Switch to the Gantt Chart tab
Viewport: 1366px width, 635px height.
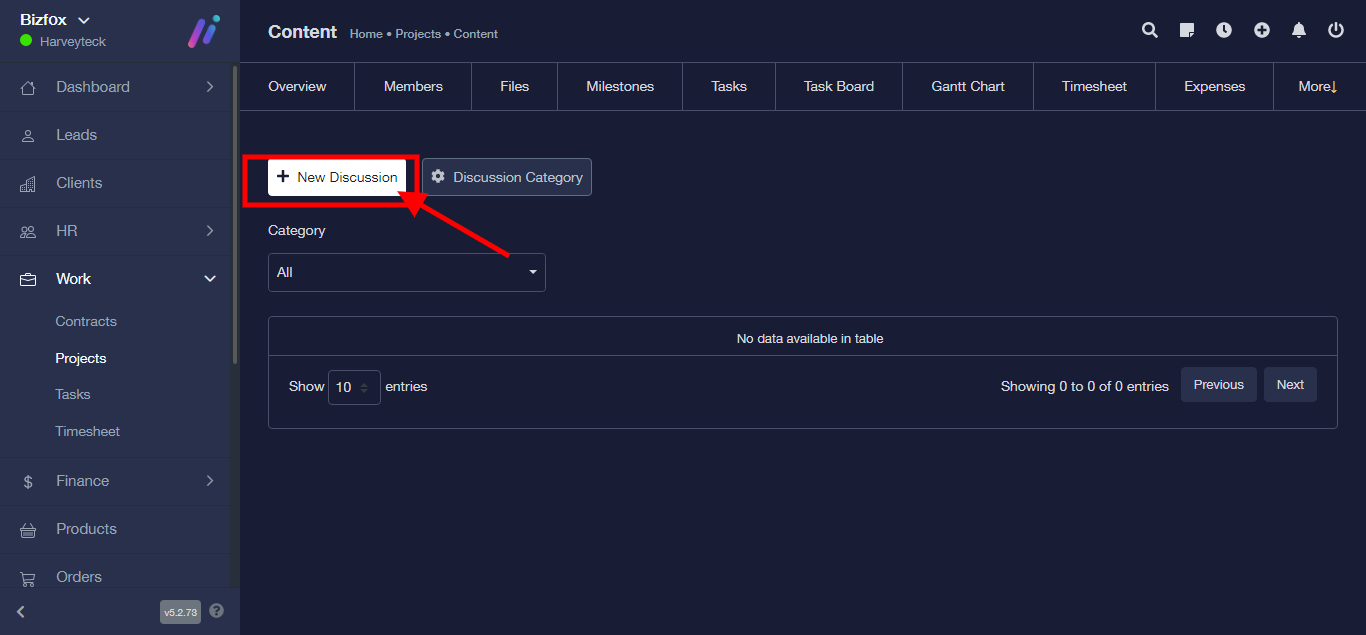coord(967,87)
